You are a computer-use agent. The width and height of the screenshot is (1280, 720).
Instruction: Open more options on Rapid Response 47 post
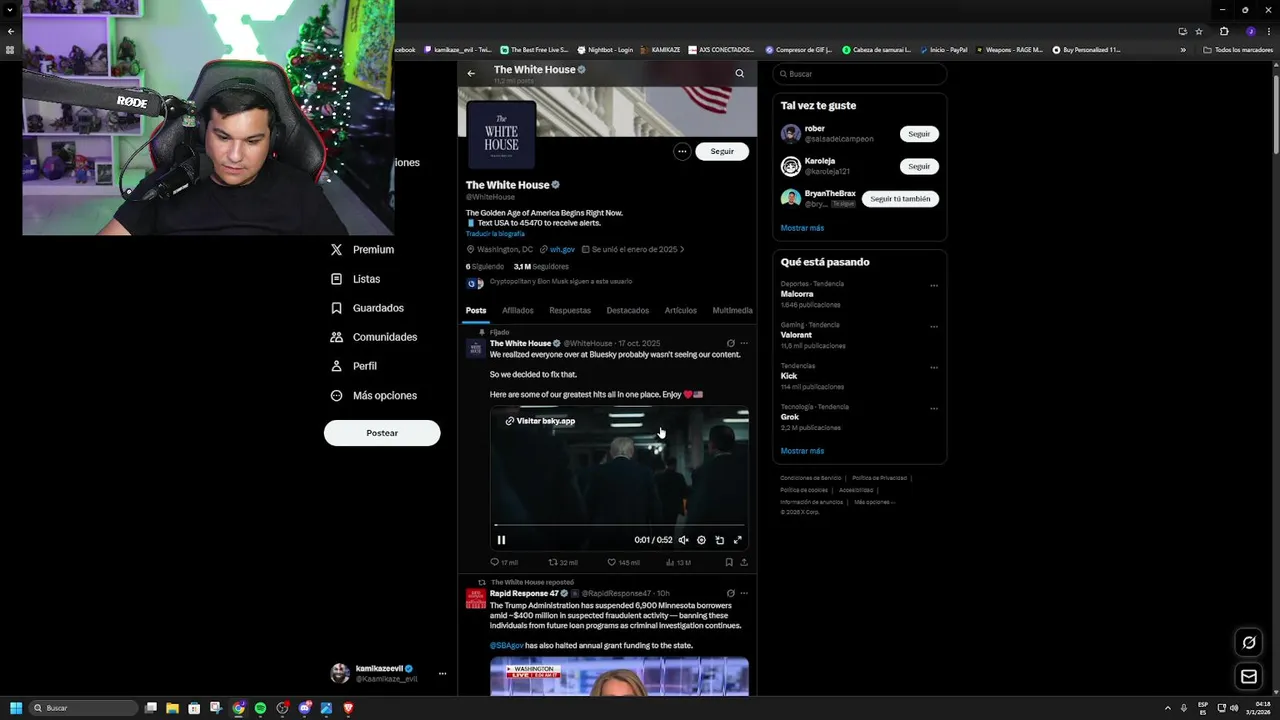(x=744, y=593)
